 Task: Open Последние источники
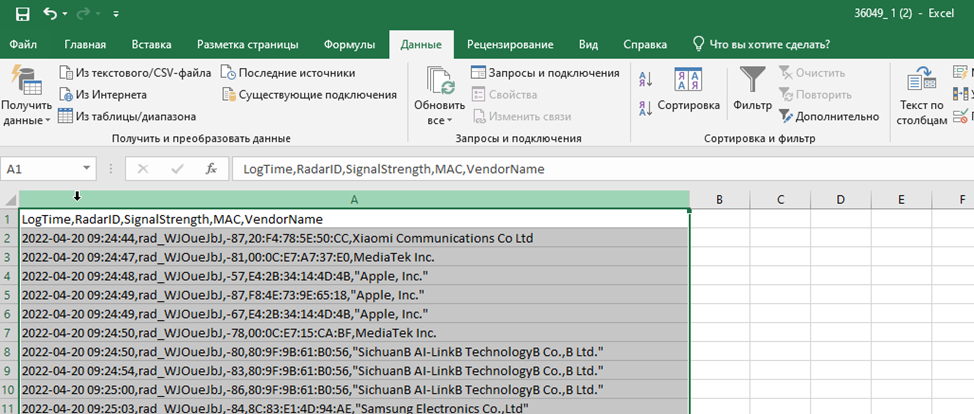pyautogui.click(x=288, y=73)
